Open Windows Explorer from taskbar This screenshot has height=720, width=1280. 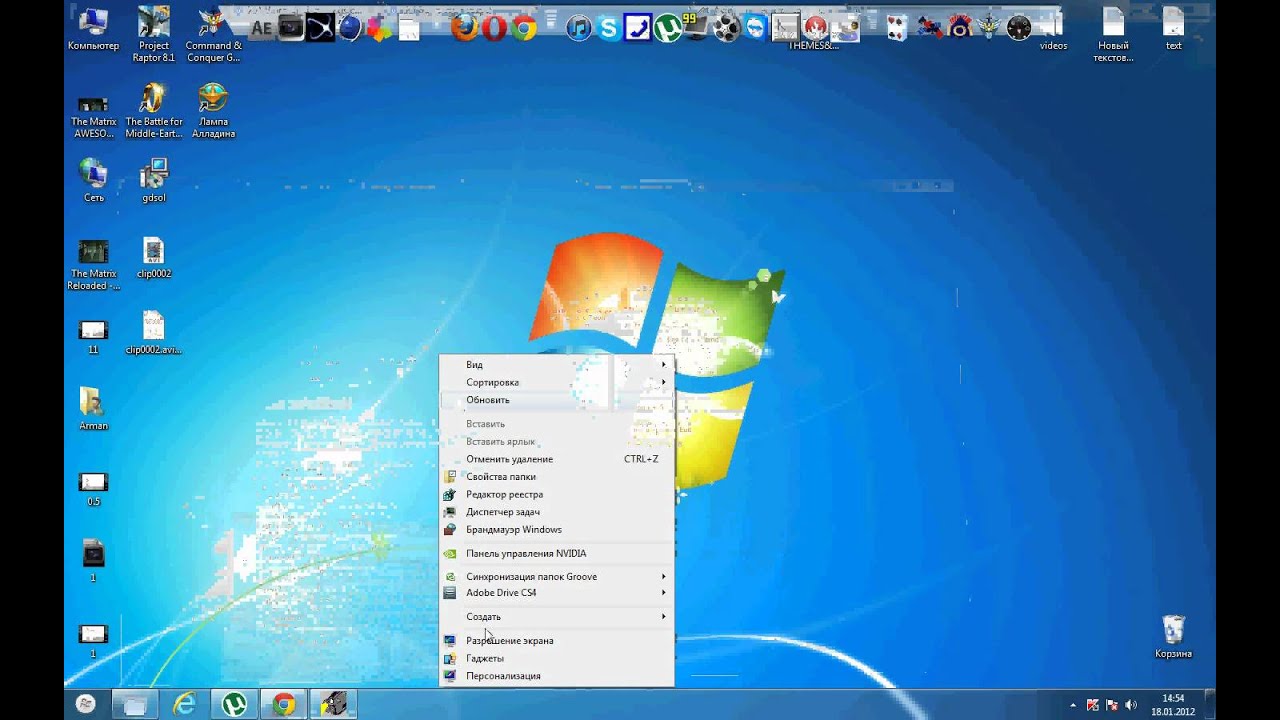coord(135,704)
